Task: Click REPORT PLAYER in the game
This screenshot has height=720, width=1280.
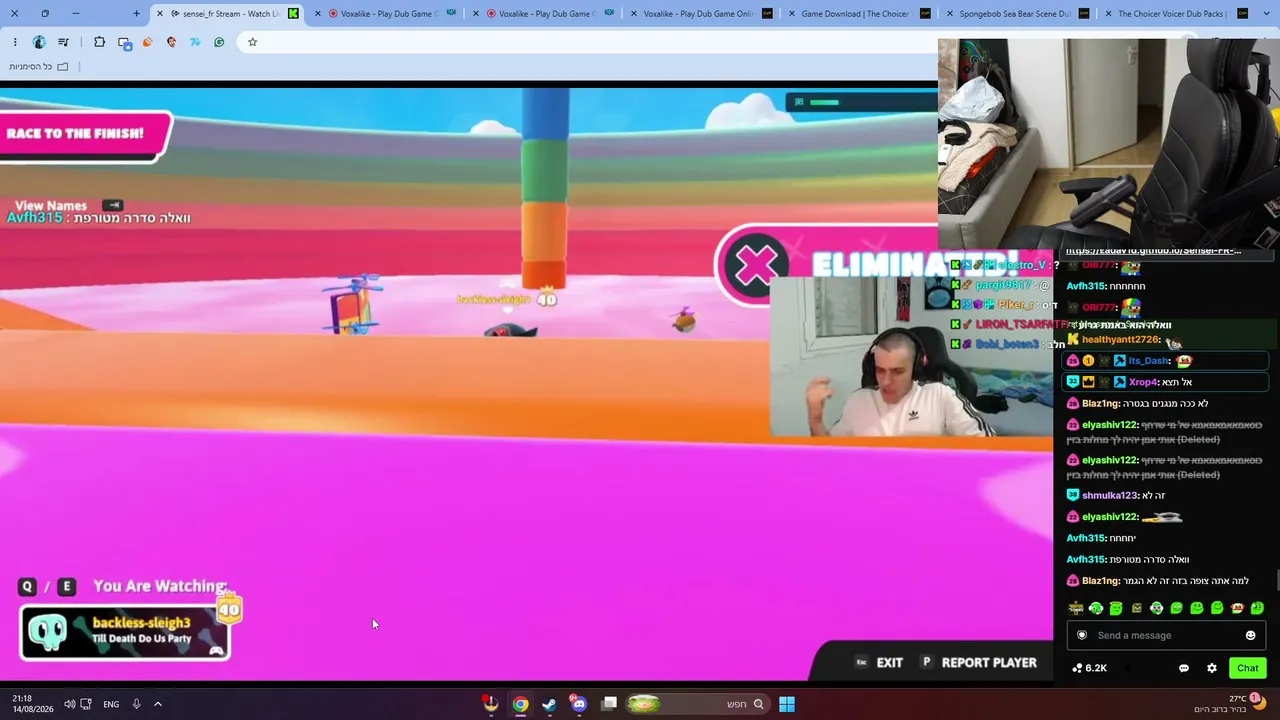Action: coord(979,663)
